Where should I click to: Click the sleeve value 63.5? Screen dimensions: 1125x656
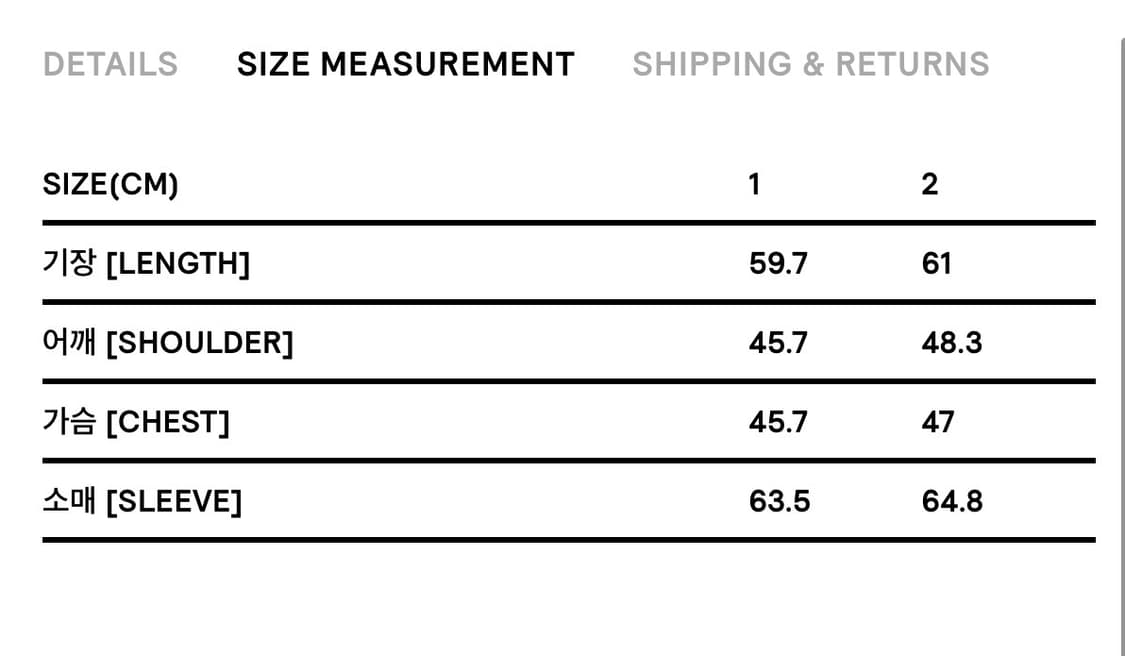(x=779, y=501)
